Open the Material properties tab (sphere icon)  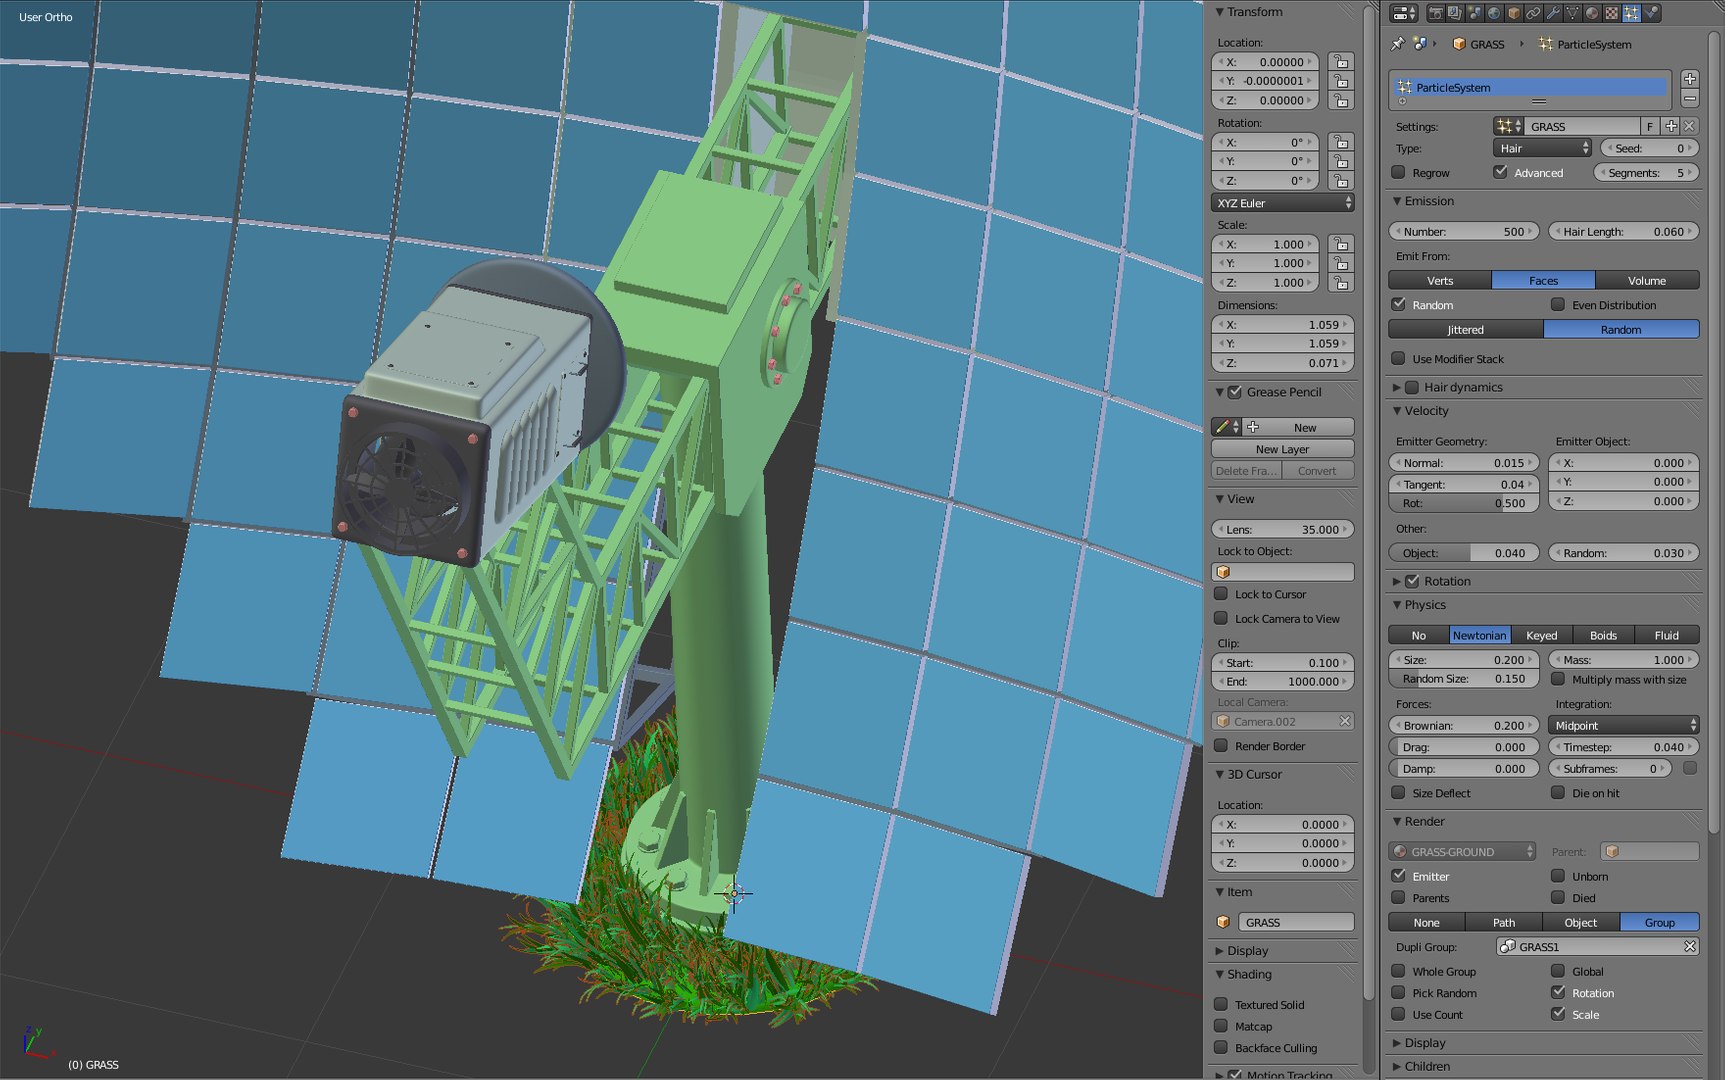tap(1592, 13)
